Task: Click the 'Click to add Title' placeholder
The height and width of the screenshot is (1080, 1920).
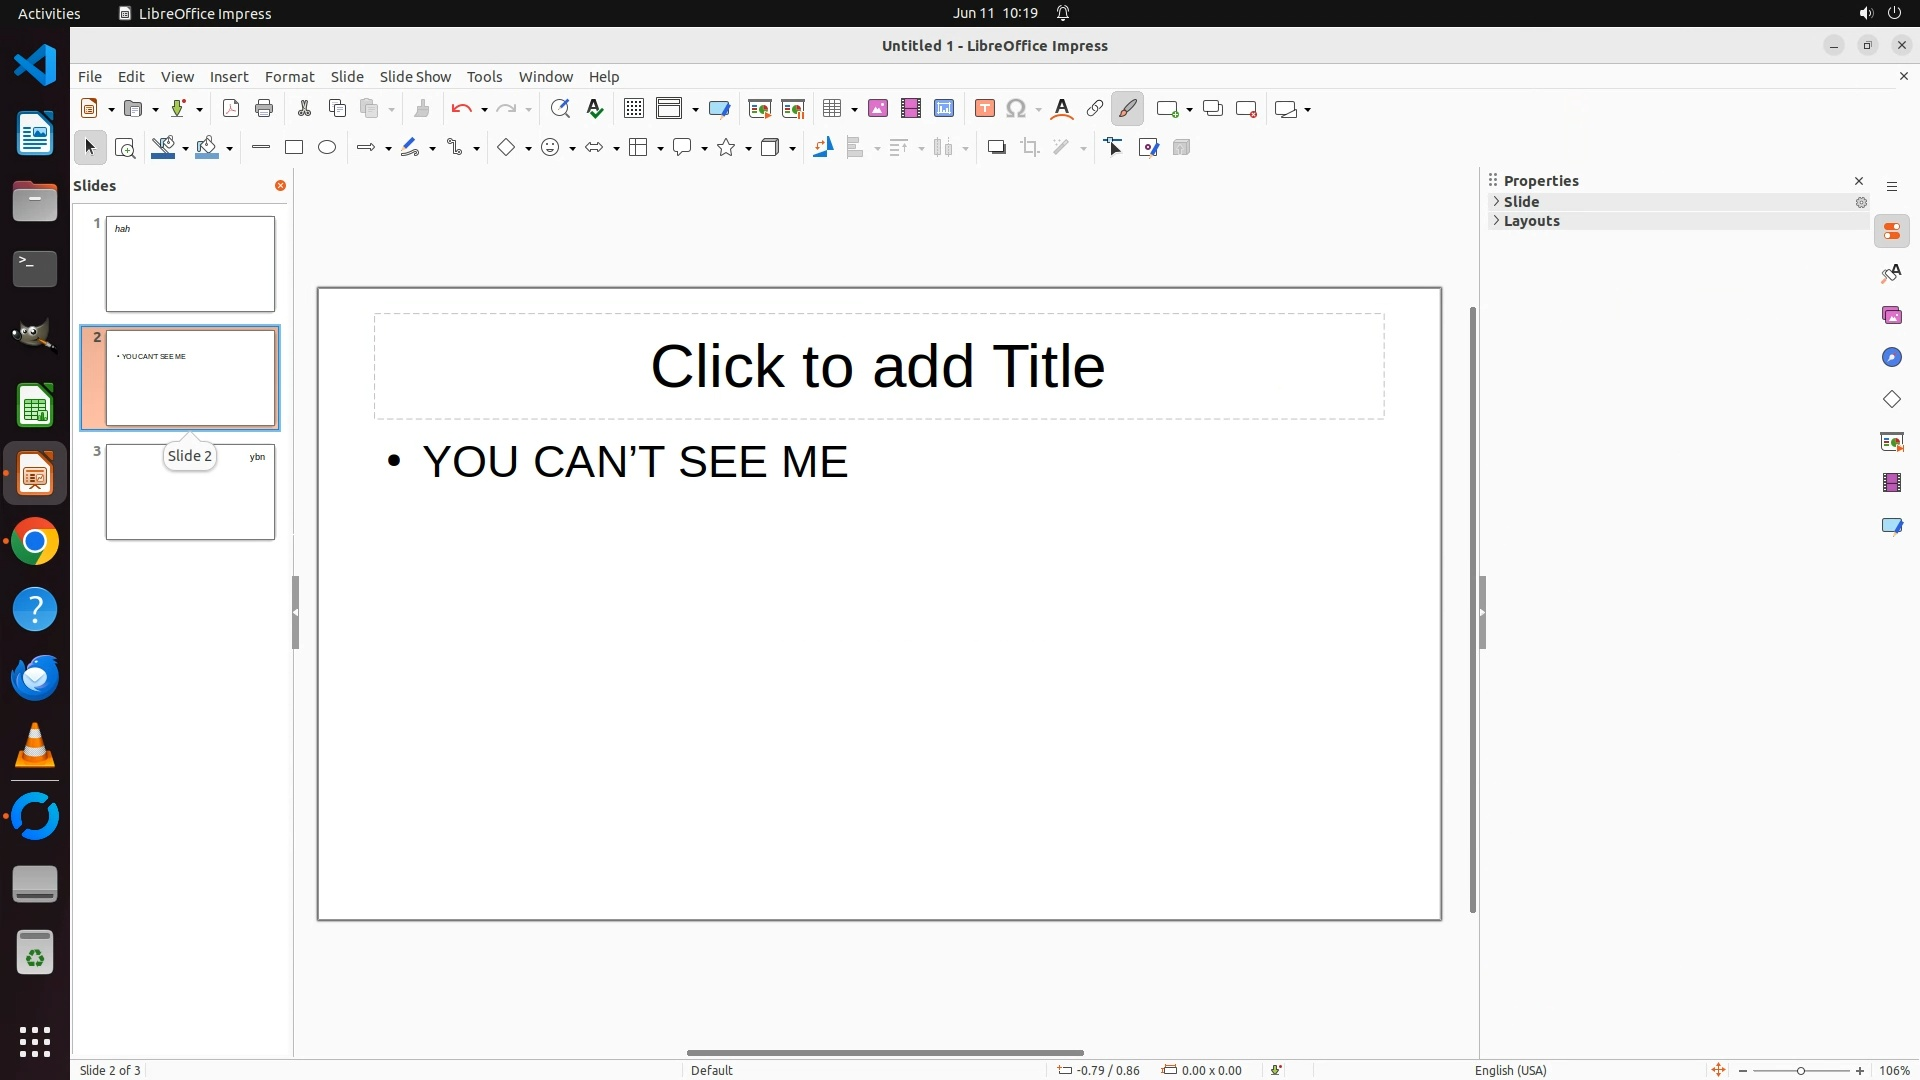Action: click(x=878, y=366)
